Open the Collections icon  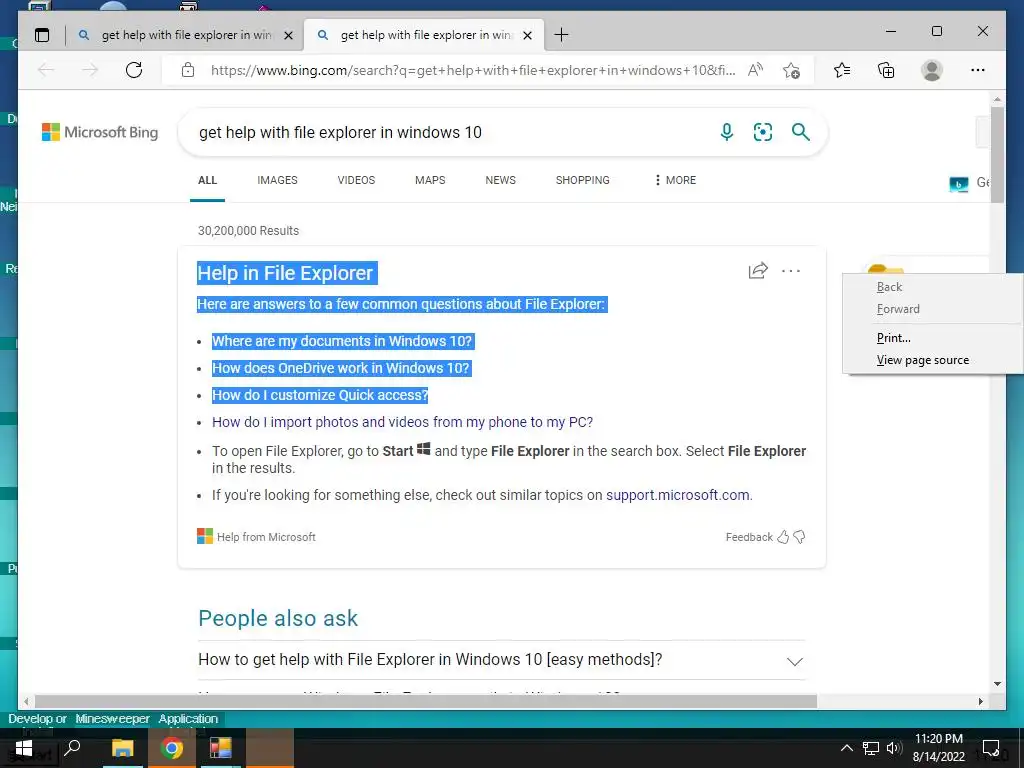pyautogui.click(x=886, y=70)
